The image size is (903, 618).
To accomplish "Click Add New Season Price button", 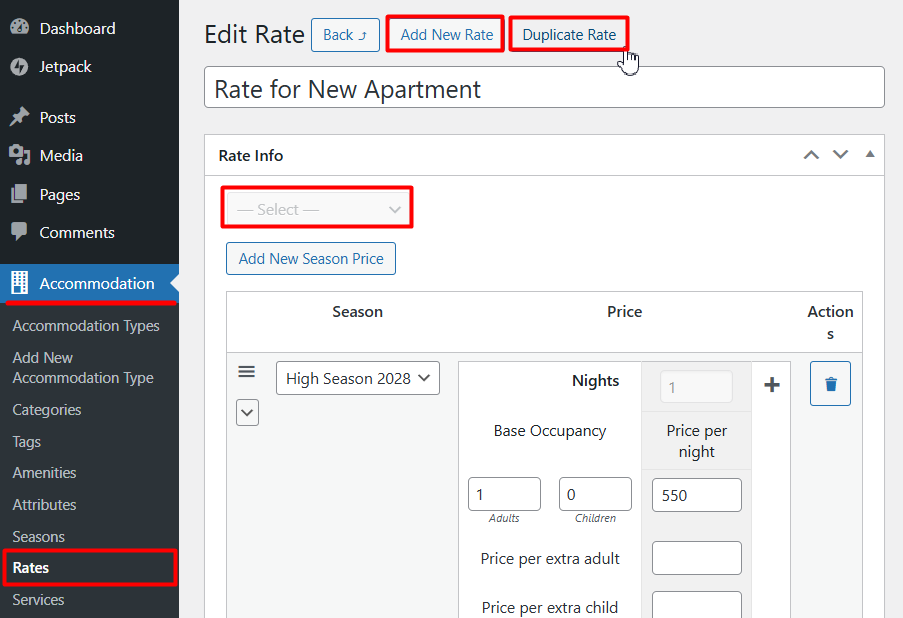I will point(311,259).
